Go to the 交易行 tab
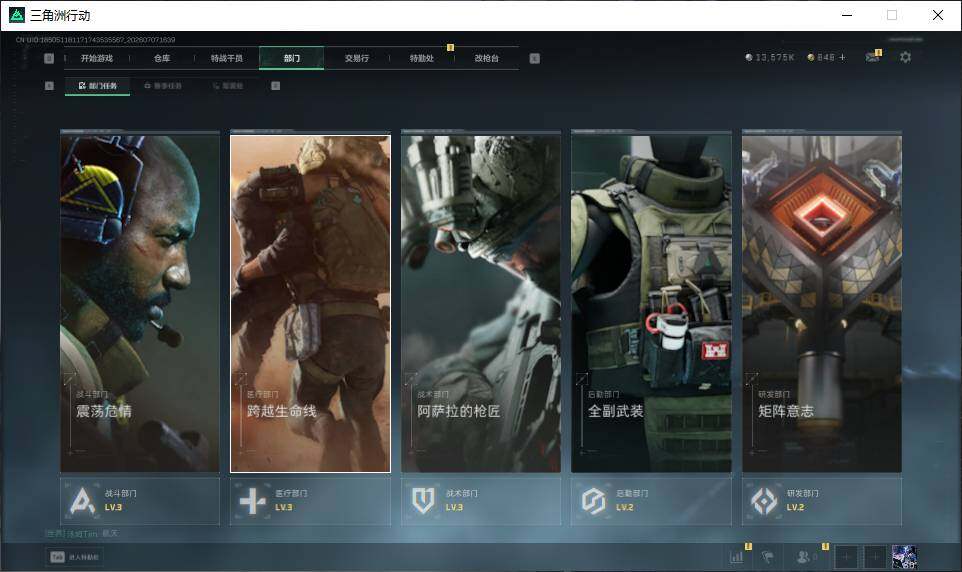Screen dimensions: 962x572 [x=356, y=58]
